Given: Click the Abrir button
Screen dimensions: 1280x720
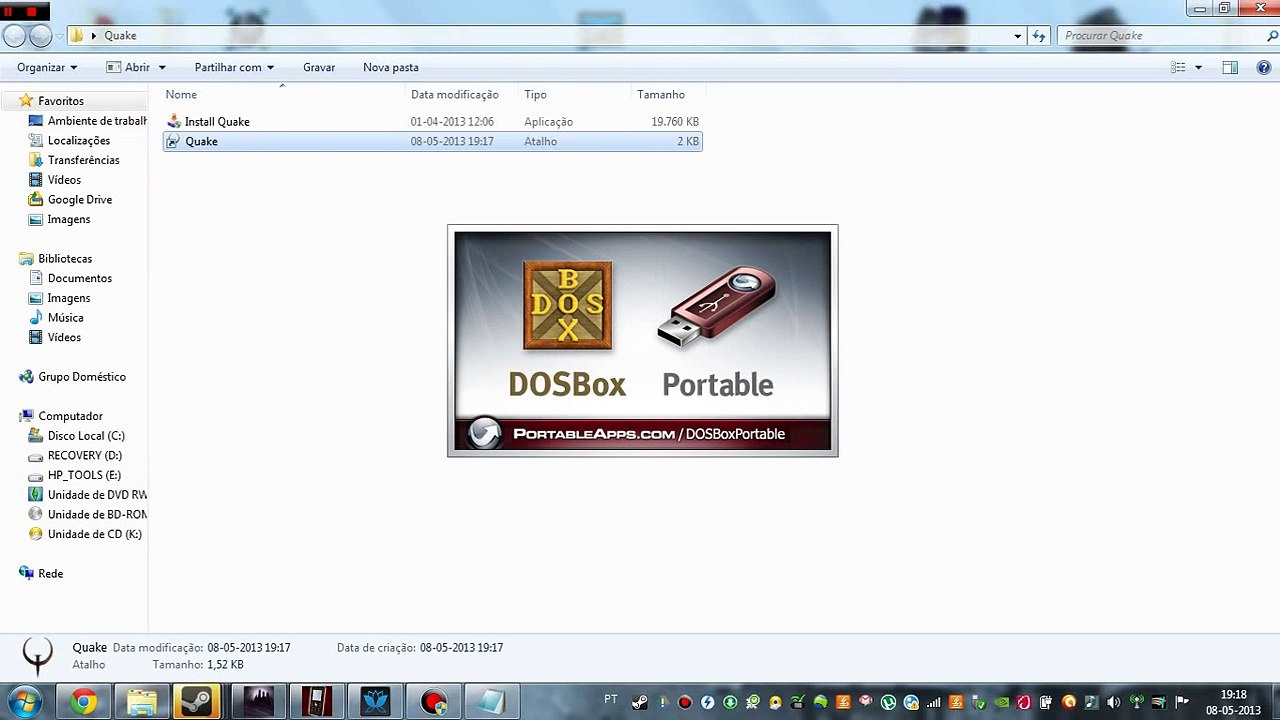Looking at the screenshot, I should pos(128,67).
